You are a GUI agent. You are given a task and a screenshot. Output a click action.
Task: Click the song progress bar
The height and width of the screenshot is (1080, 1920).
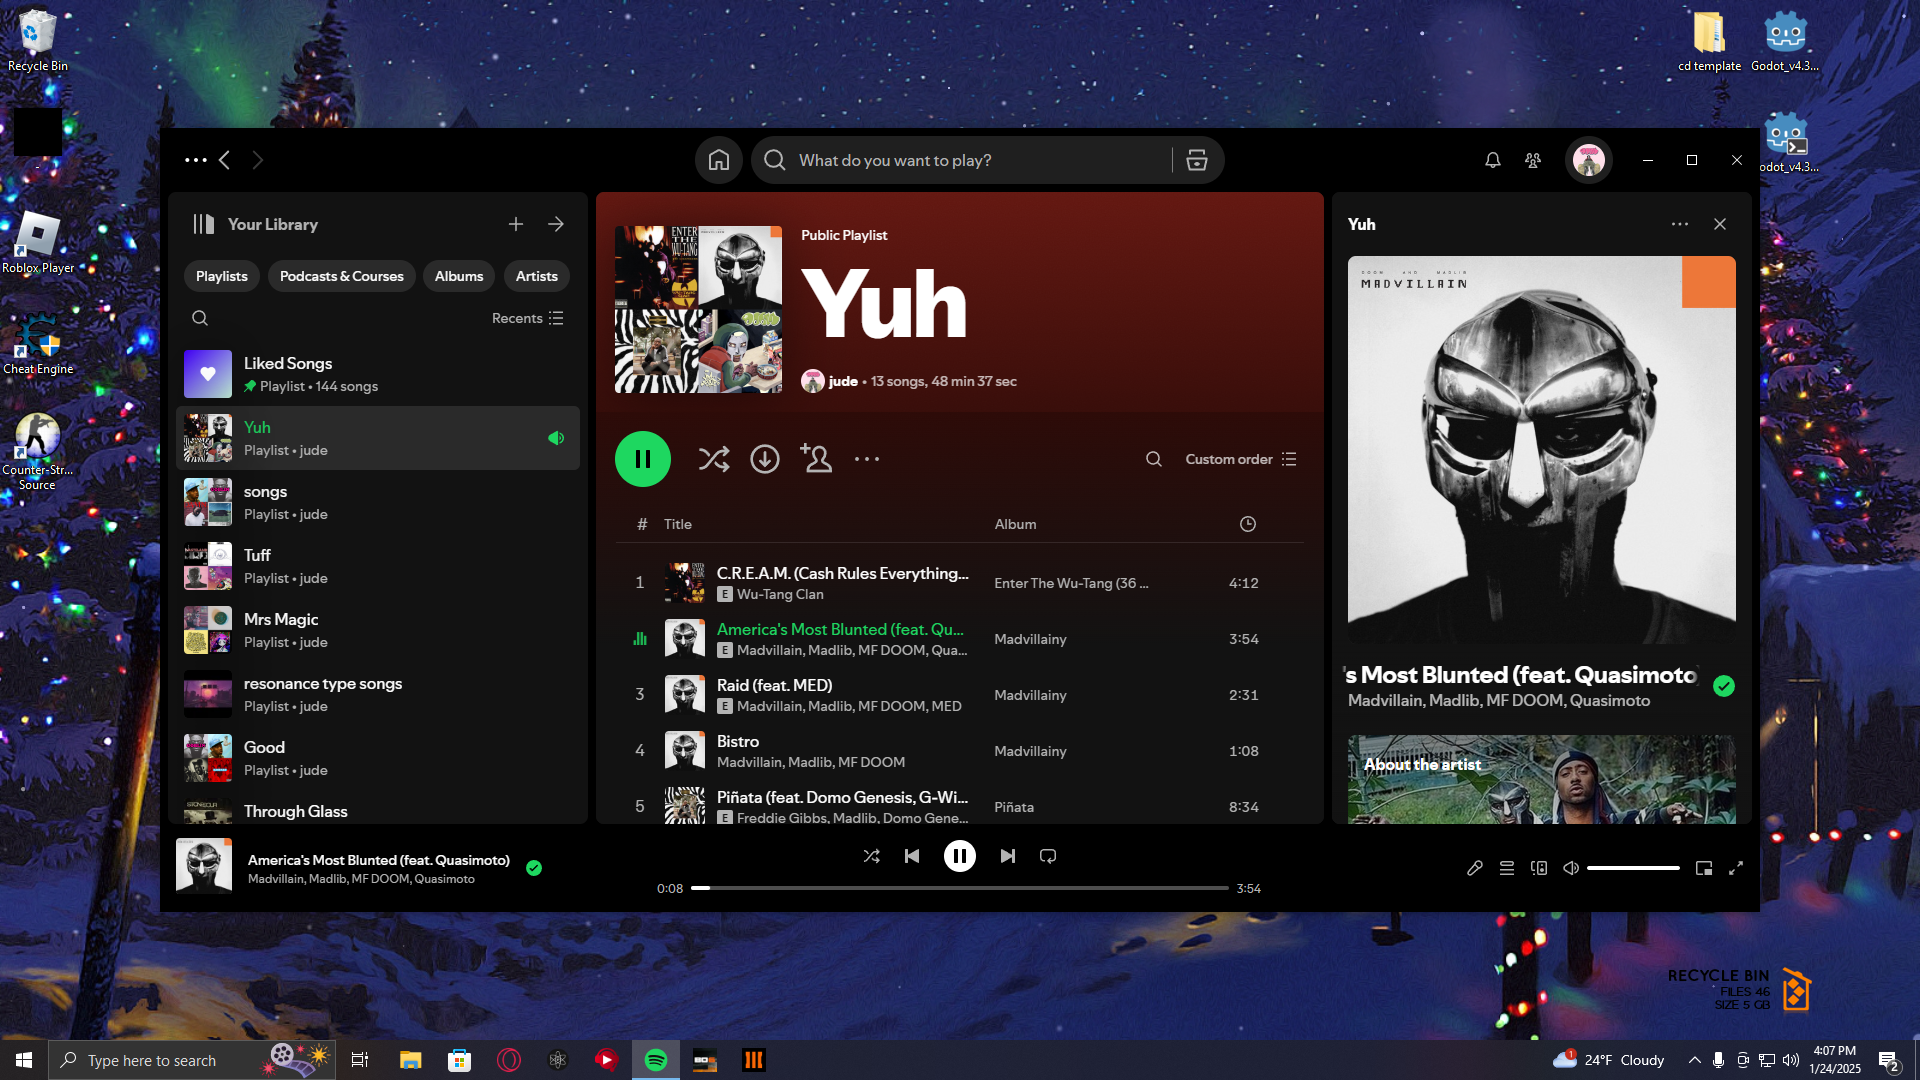(960, 888)
